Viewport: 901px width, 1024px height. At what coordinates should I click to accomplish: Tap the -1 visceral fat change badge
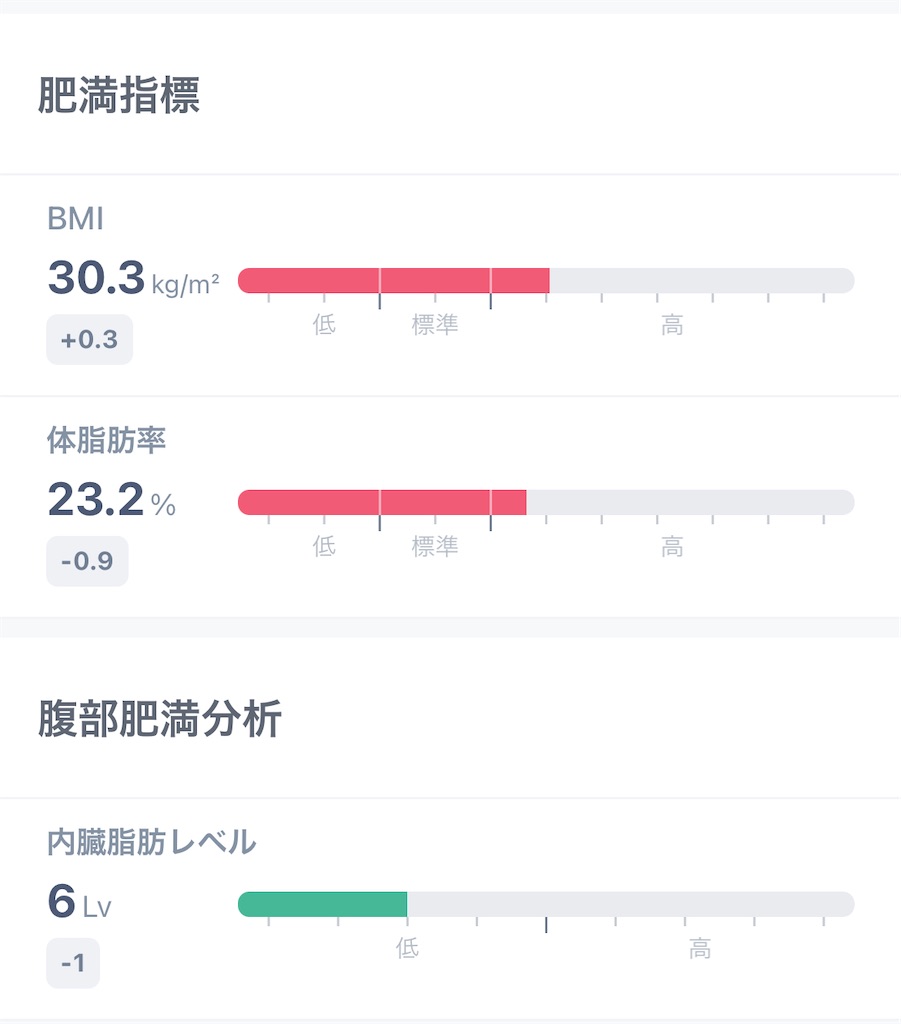pyautogui.click(x=73, y=963)
